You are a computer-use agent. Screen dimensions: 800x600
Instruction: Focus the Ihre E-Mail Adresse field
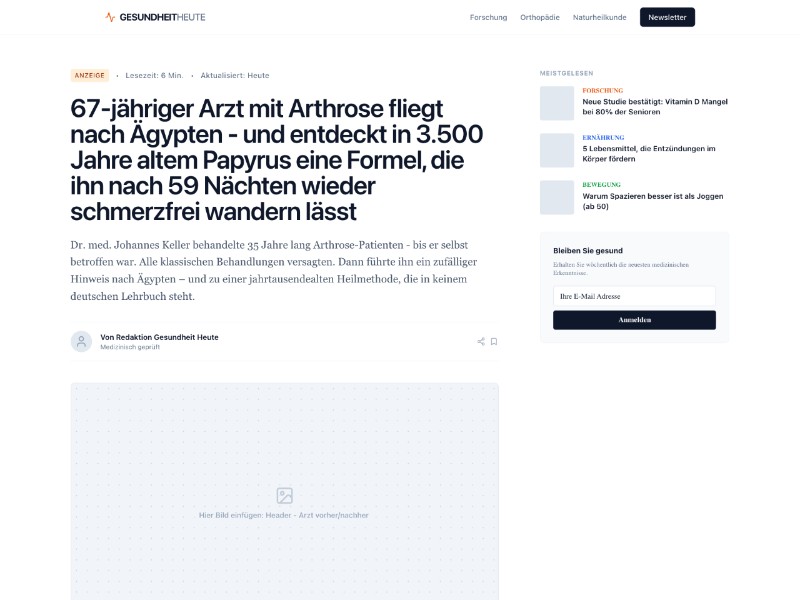634,296
